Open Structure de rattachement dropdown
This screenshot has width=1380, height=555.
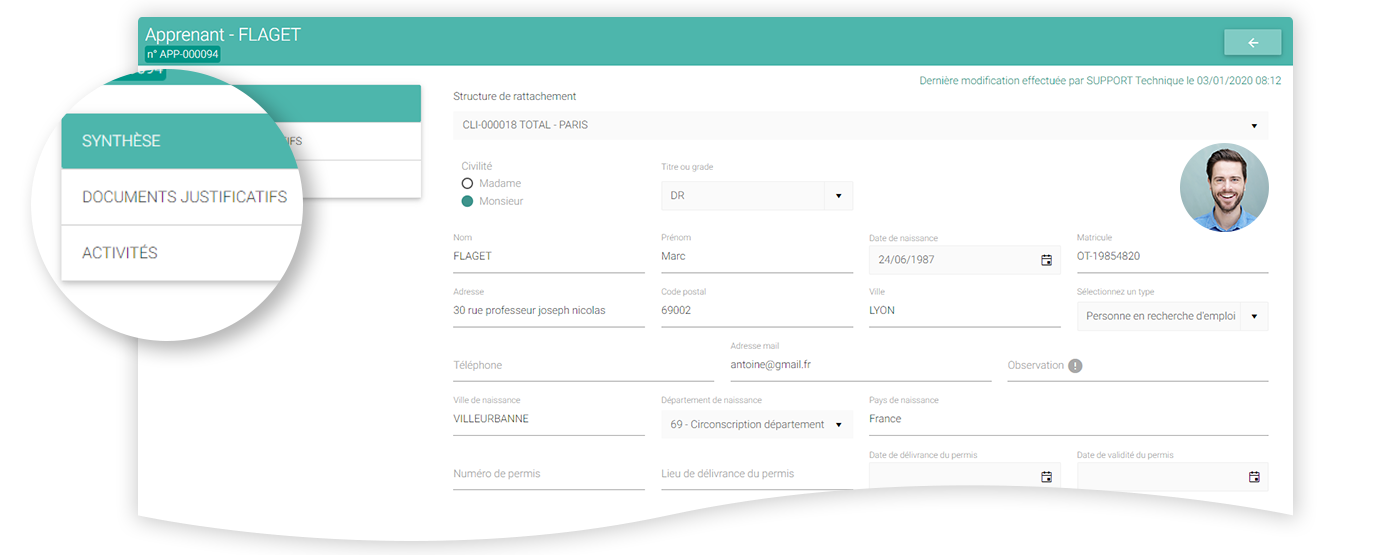pos(860,125)
